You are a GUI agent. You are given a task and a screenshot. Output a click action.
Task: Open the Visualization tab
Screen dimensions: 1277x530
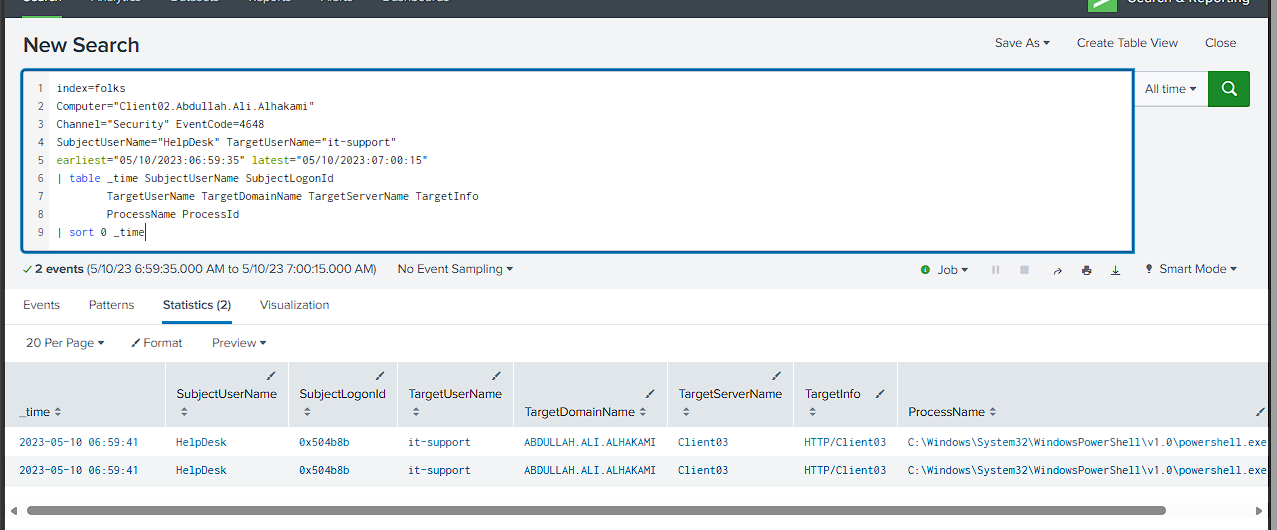point(294,305)
